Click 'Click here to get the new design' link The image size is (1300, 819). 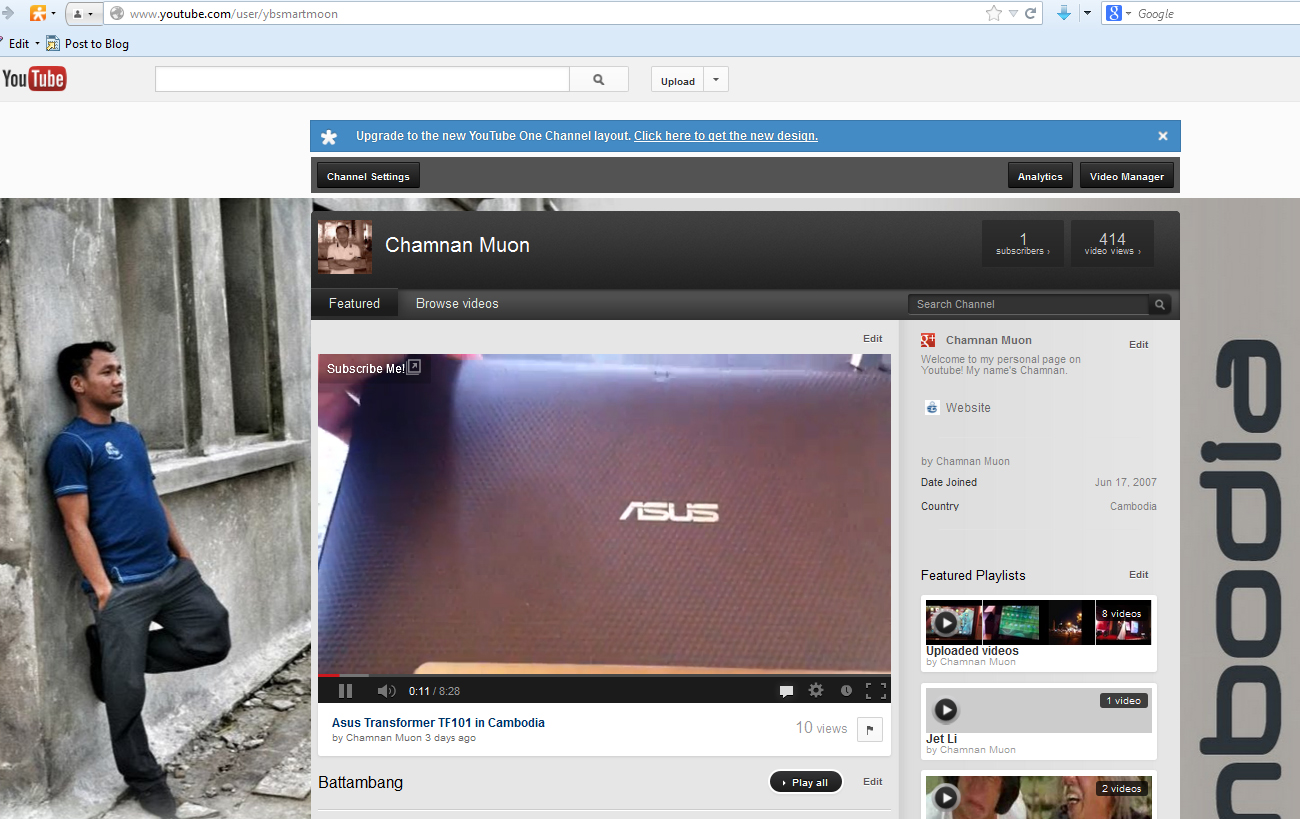[726, 136]
